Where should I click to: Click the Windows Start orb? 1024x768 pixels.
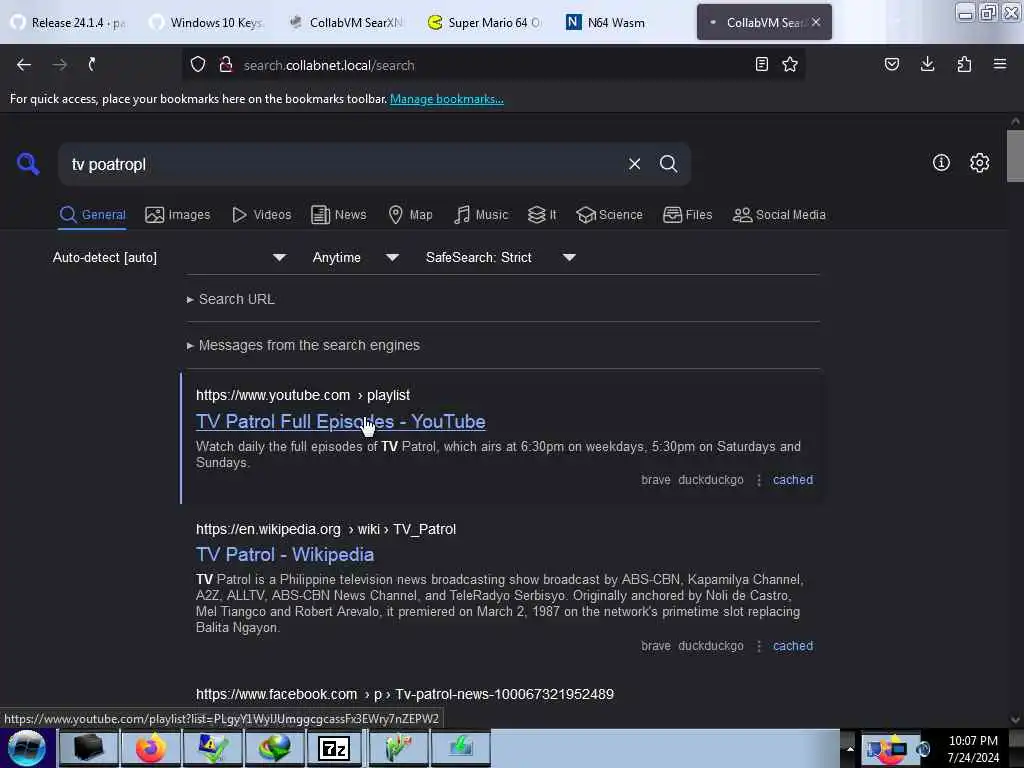27,748
